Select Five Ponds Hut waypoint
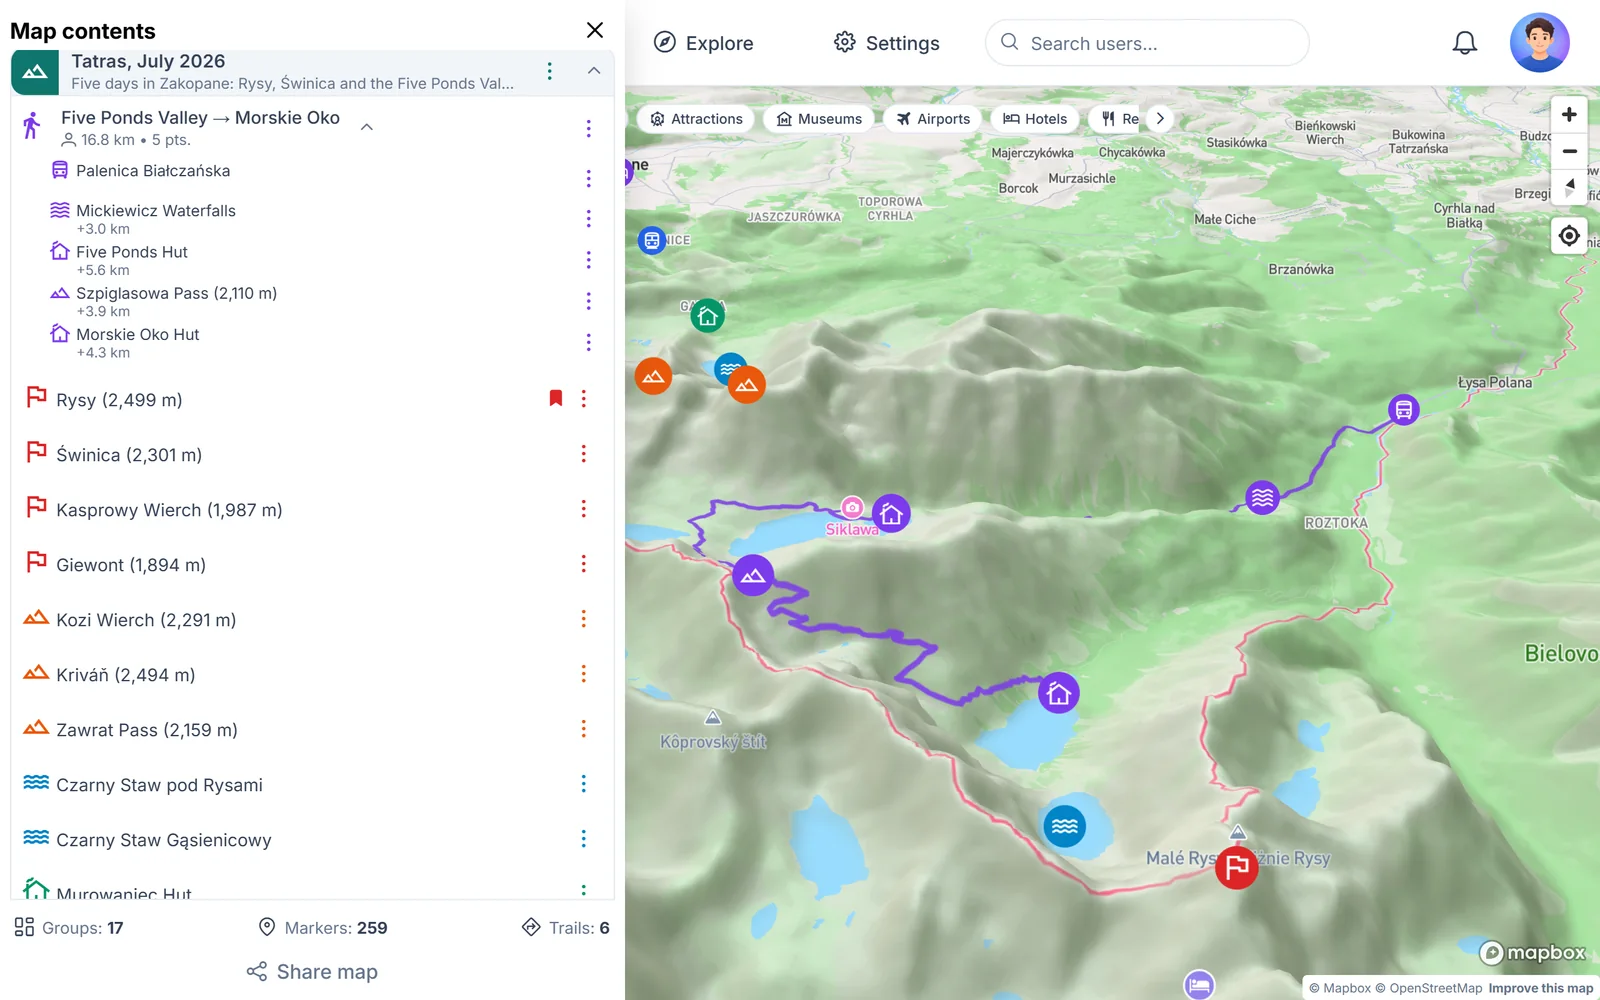Image resolution: width=1600 pixels, height=1000 pixels. click(132, 252)
